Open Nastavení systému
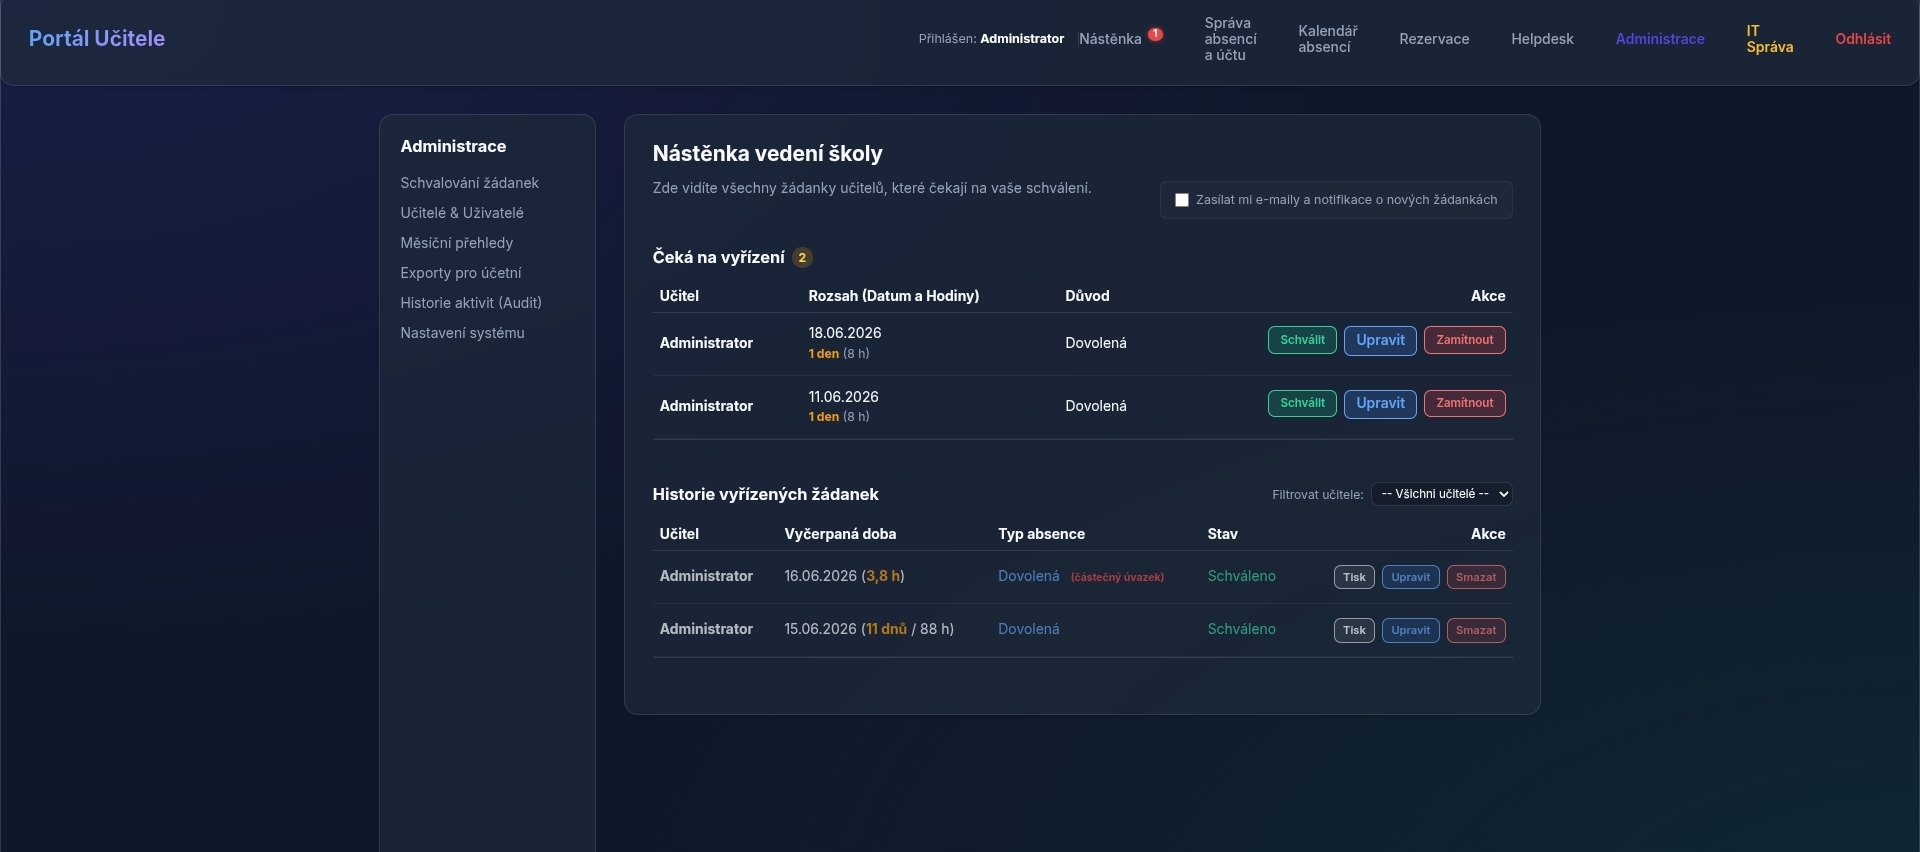Viewport: 1920px width, 852px height. (462, 333)
